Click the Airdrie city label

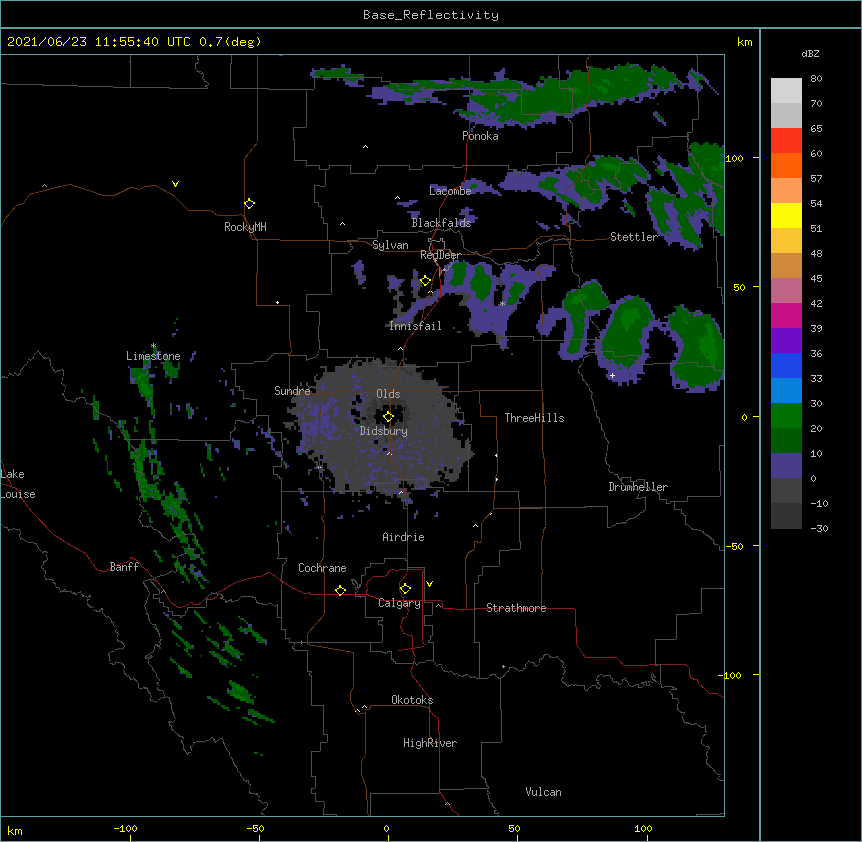pyautogui.click(x=404, y=538)
